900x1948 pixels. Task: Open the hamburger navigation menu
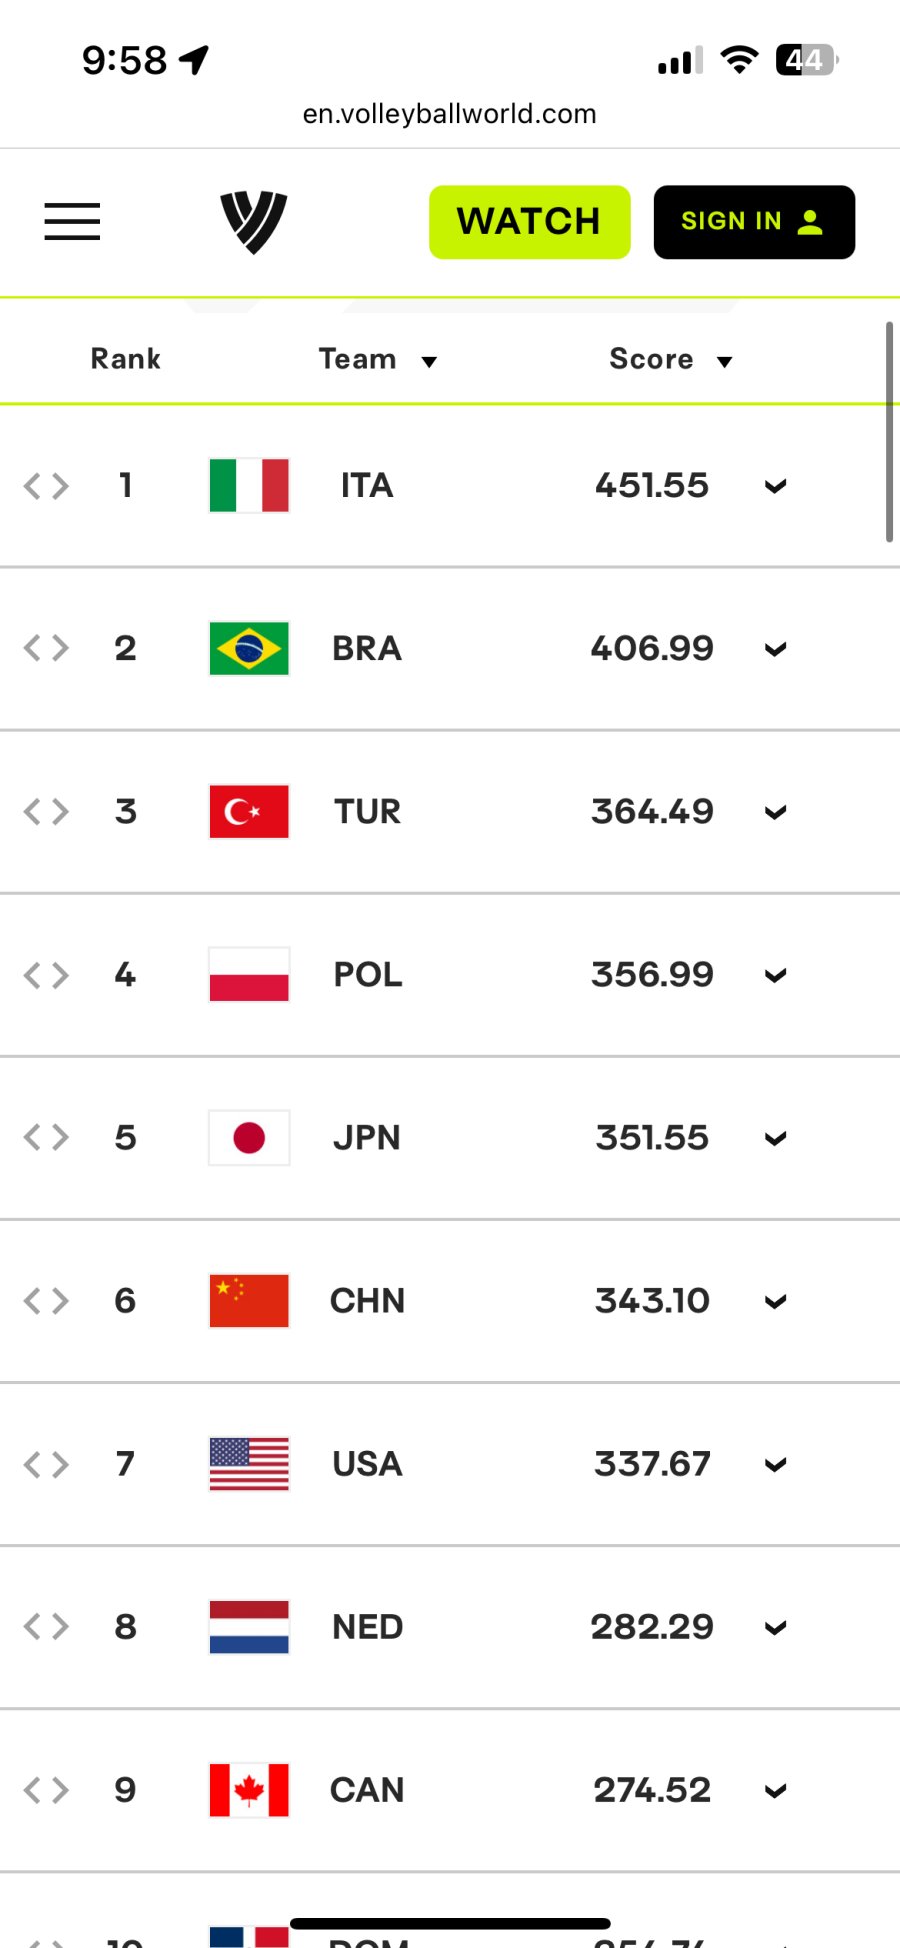[72, 221]
